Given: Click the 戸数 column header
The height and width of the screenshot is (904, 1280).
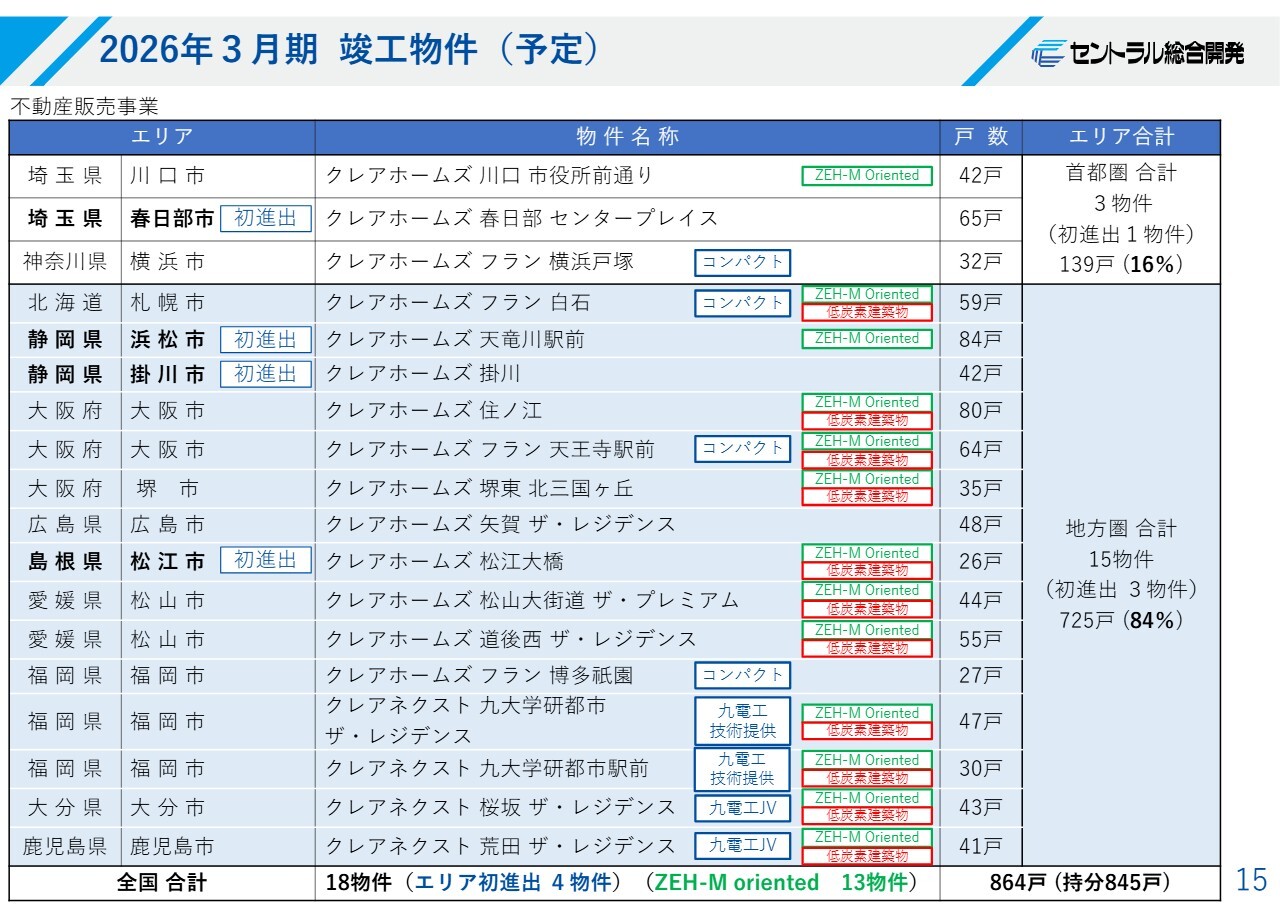Looking at the screenshot, I should [981, 137].
